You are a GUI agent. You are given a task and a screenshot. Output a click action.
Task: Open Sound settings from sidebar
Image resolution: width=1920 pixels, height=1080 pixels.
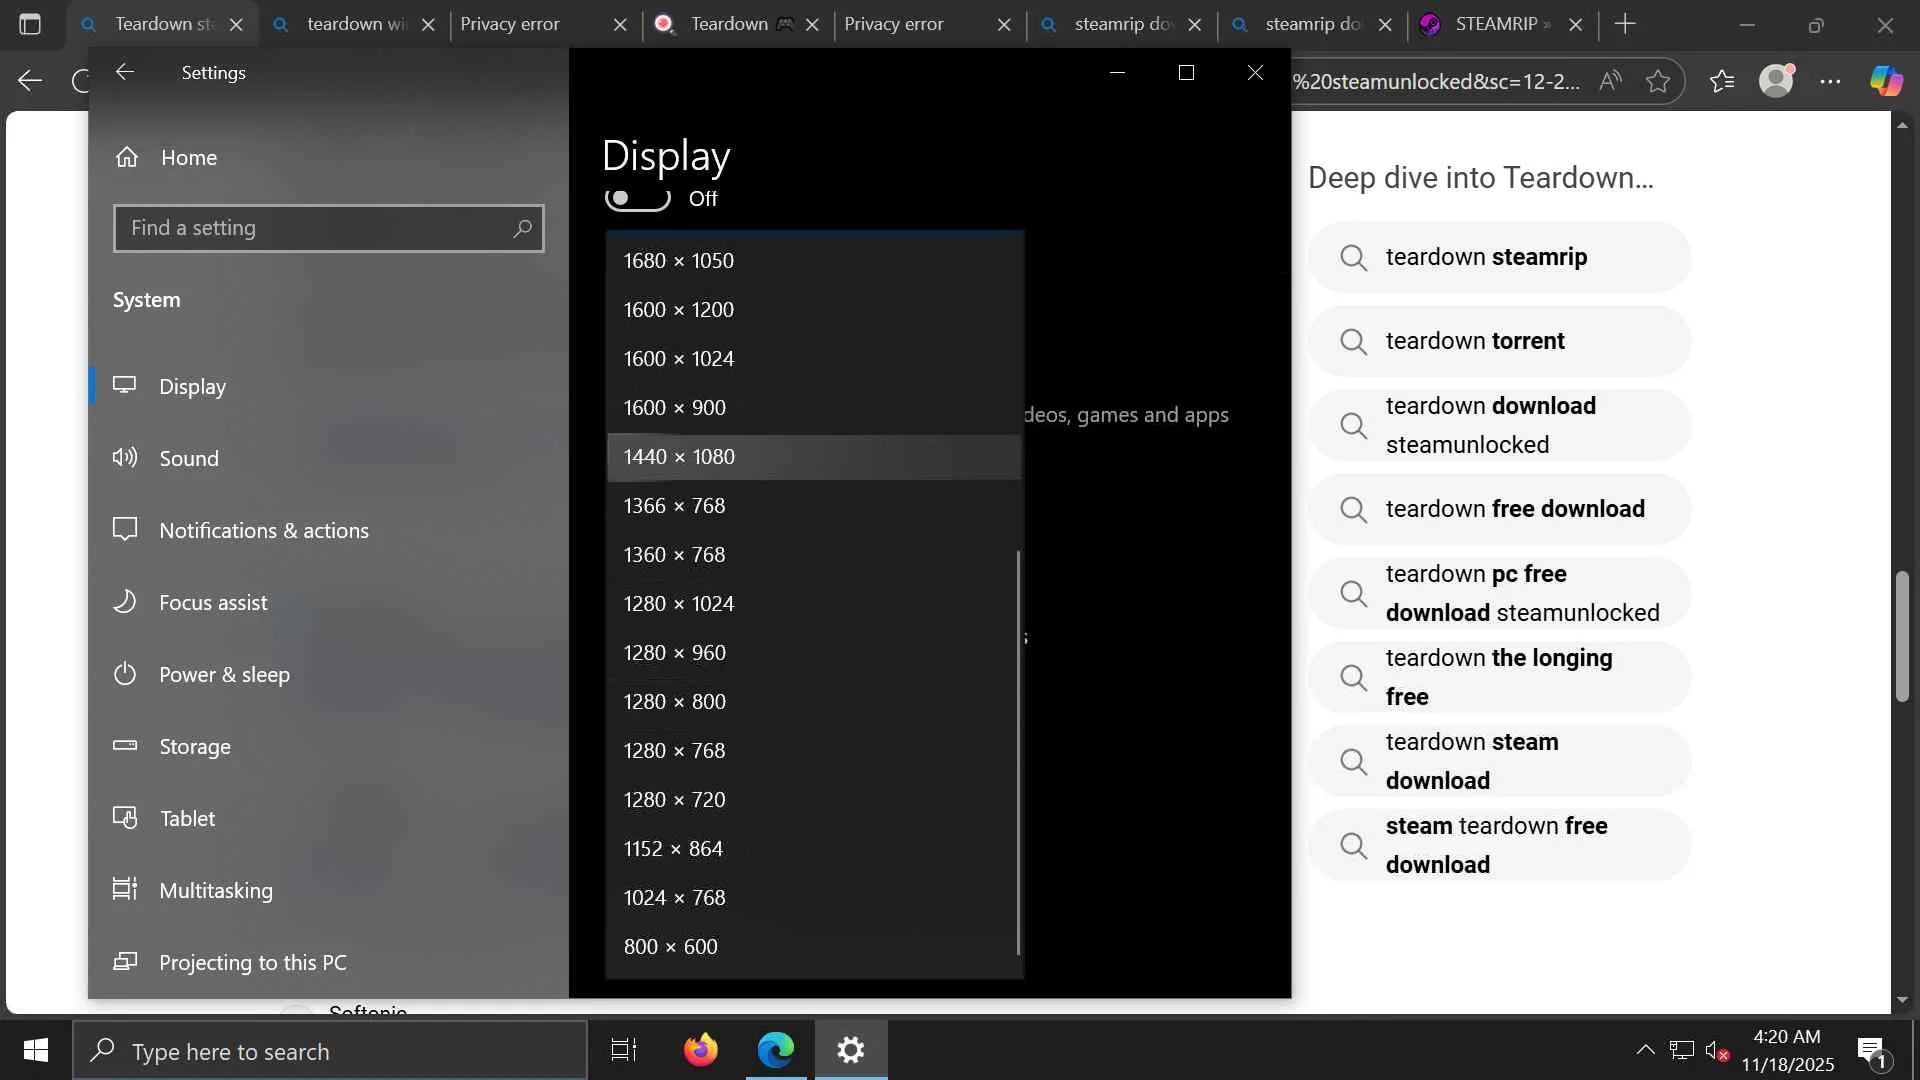[188, 459]
